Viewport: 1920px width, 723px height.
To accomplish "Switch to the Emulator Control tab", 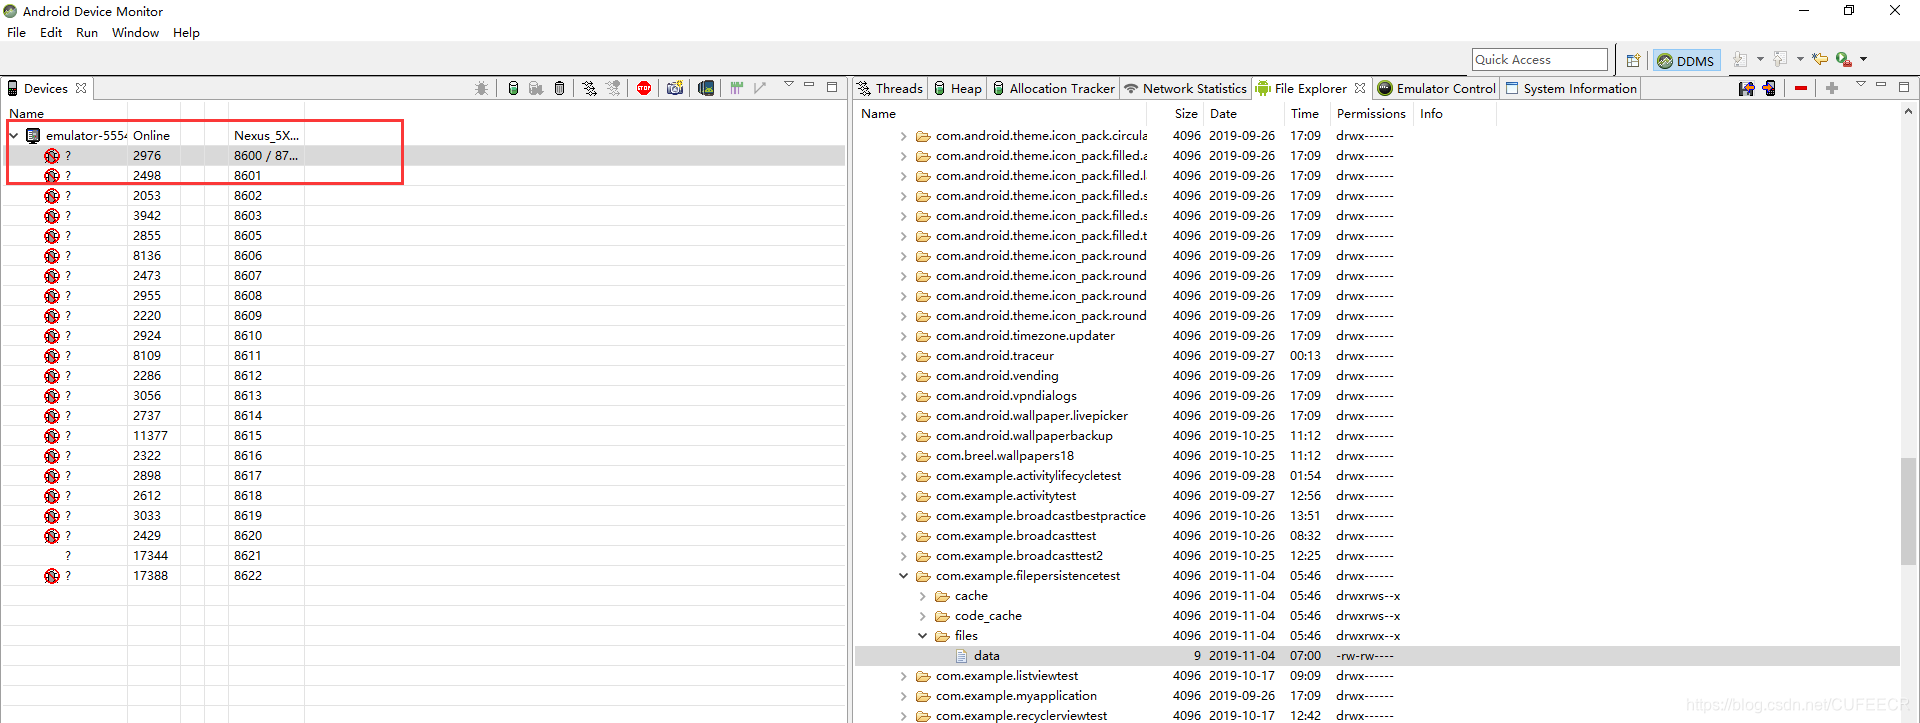I will [1436, 88].
